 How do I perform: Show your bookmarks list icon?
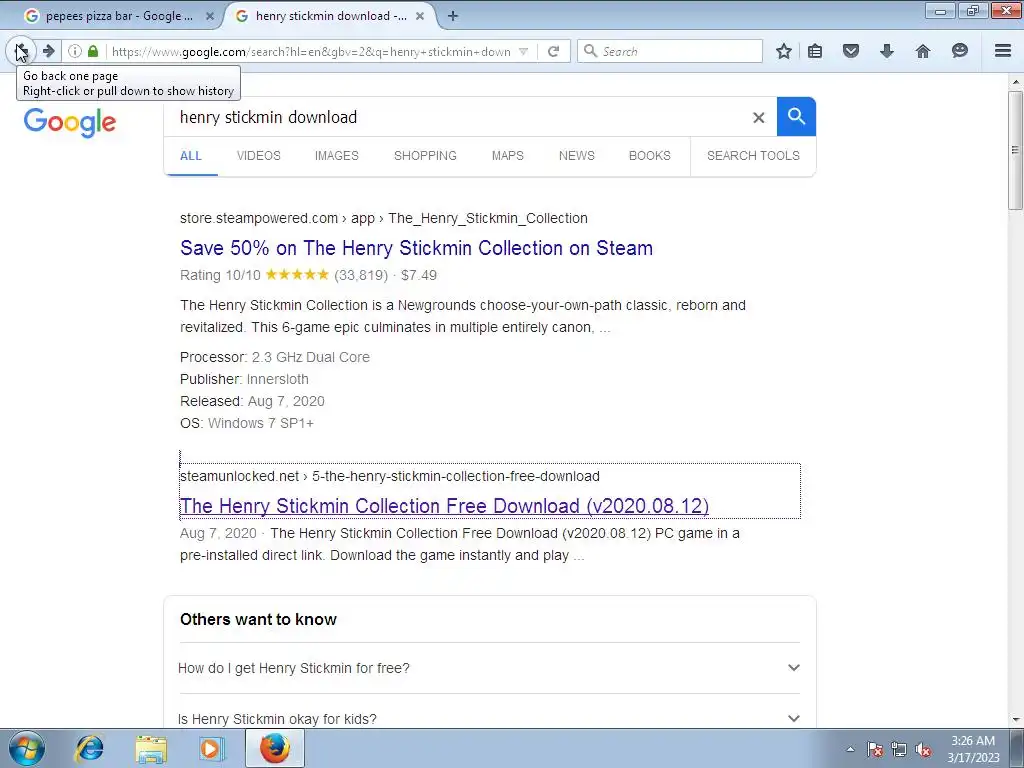815,51
